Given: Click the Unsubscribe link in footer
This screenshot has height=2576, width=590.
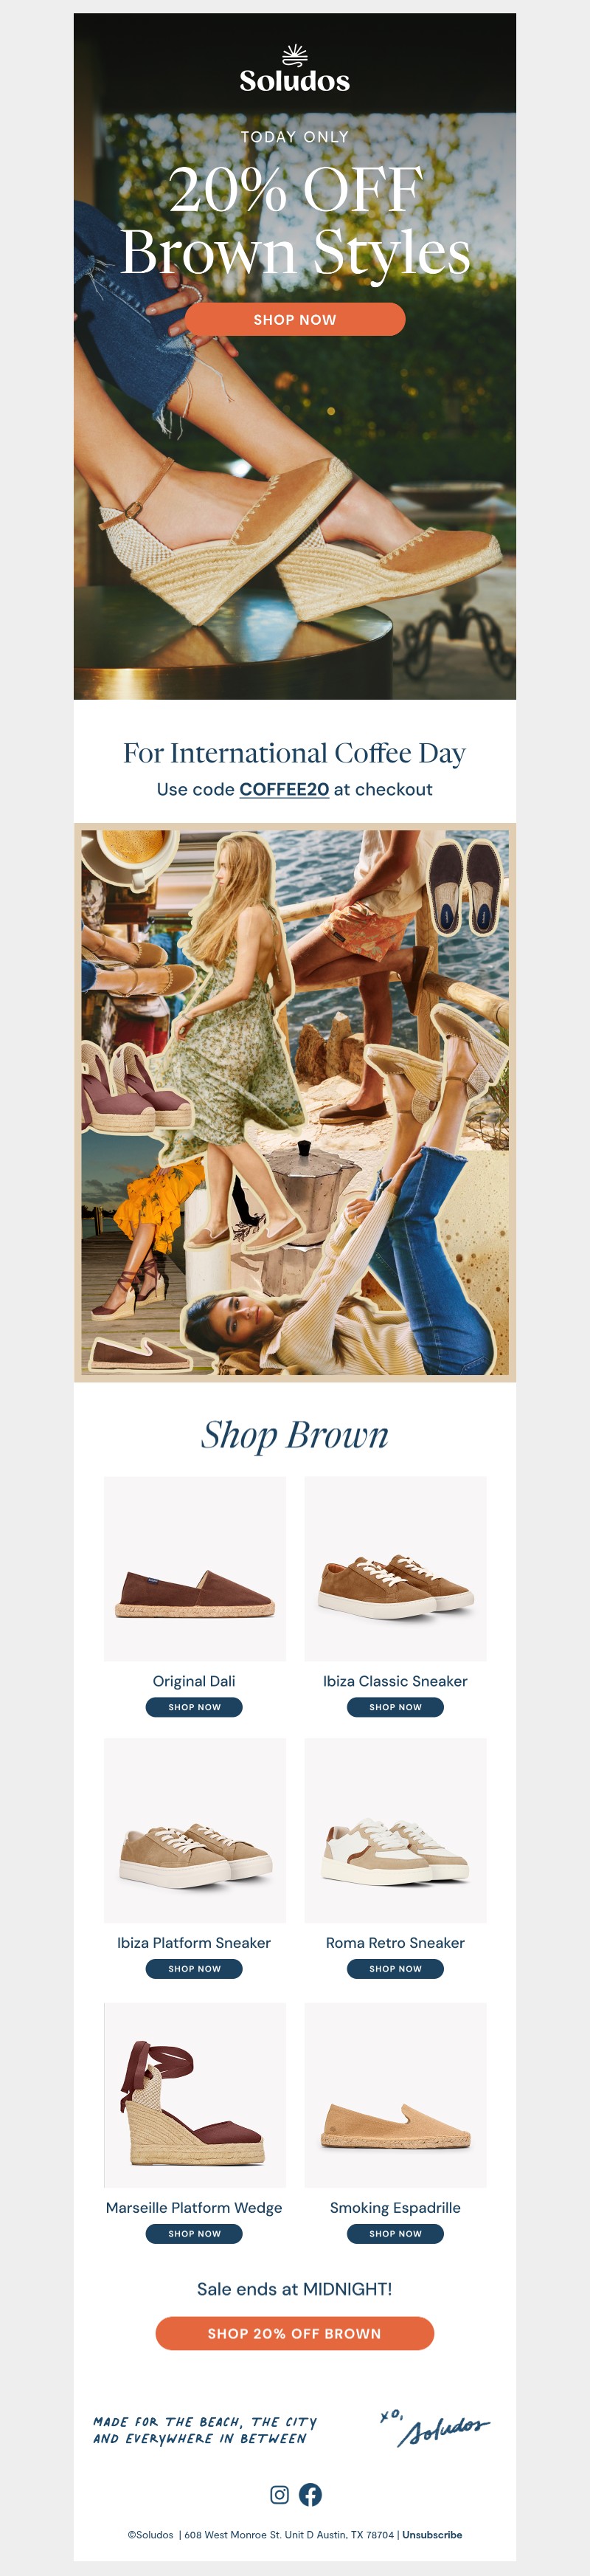Looking at the screenshot, I should (x=432, y=2535).
